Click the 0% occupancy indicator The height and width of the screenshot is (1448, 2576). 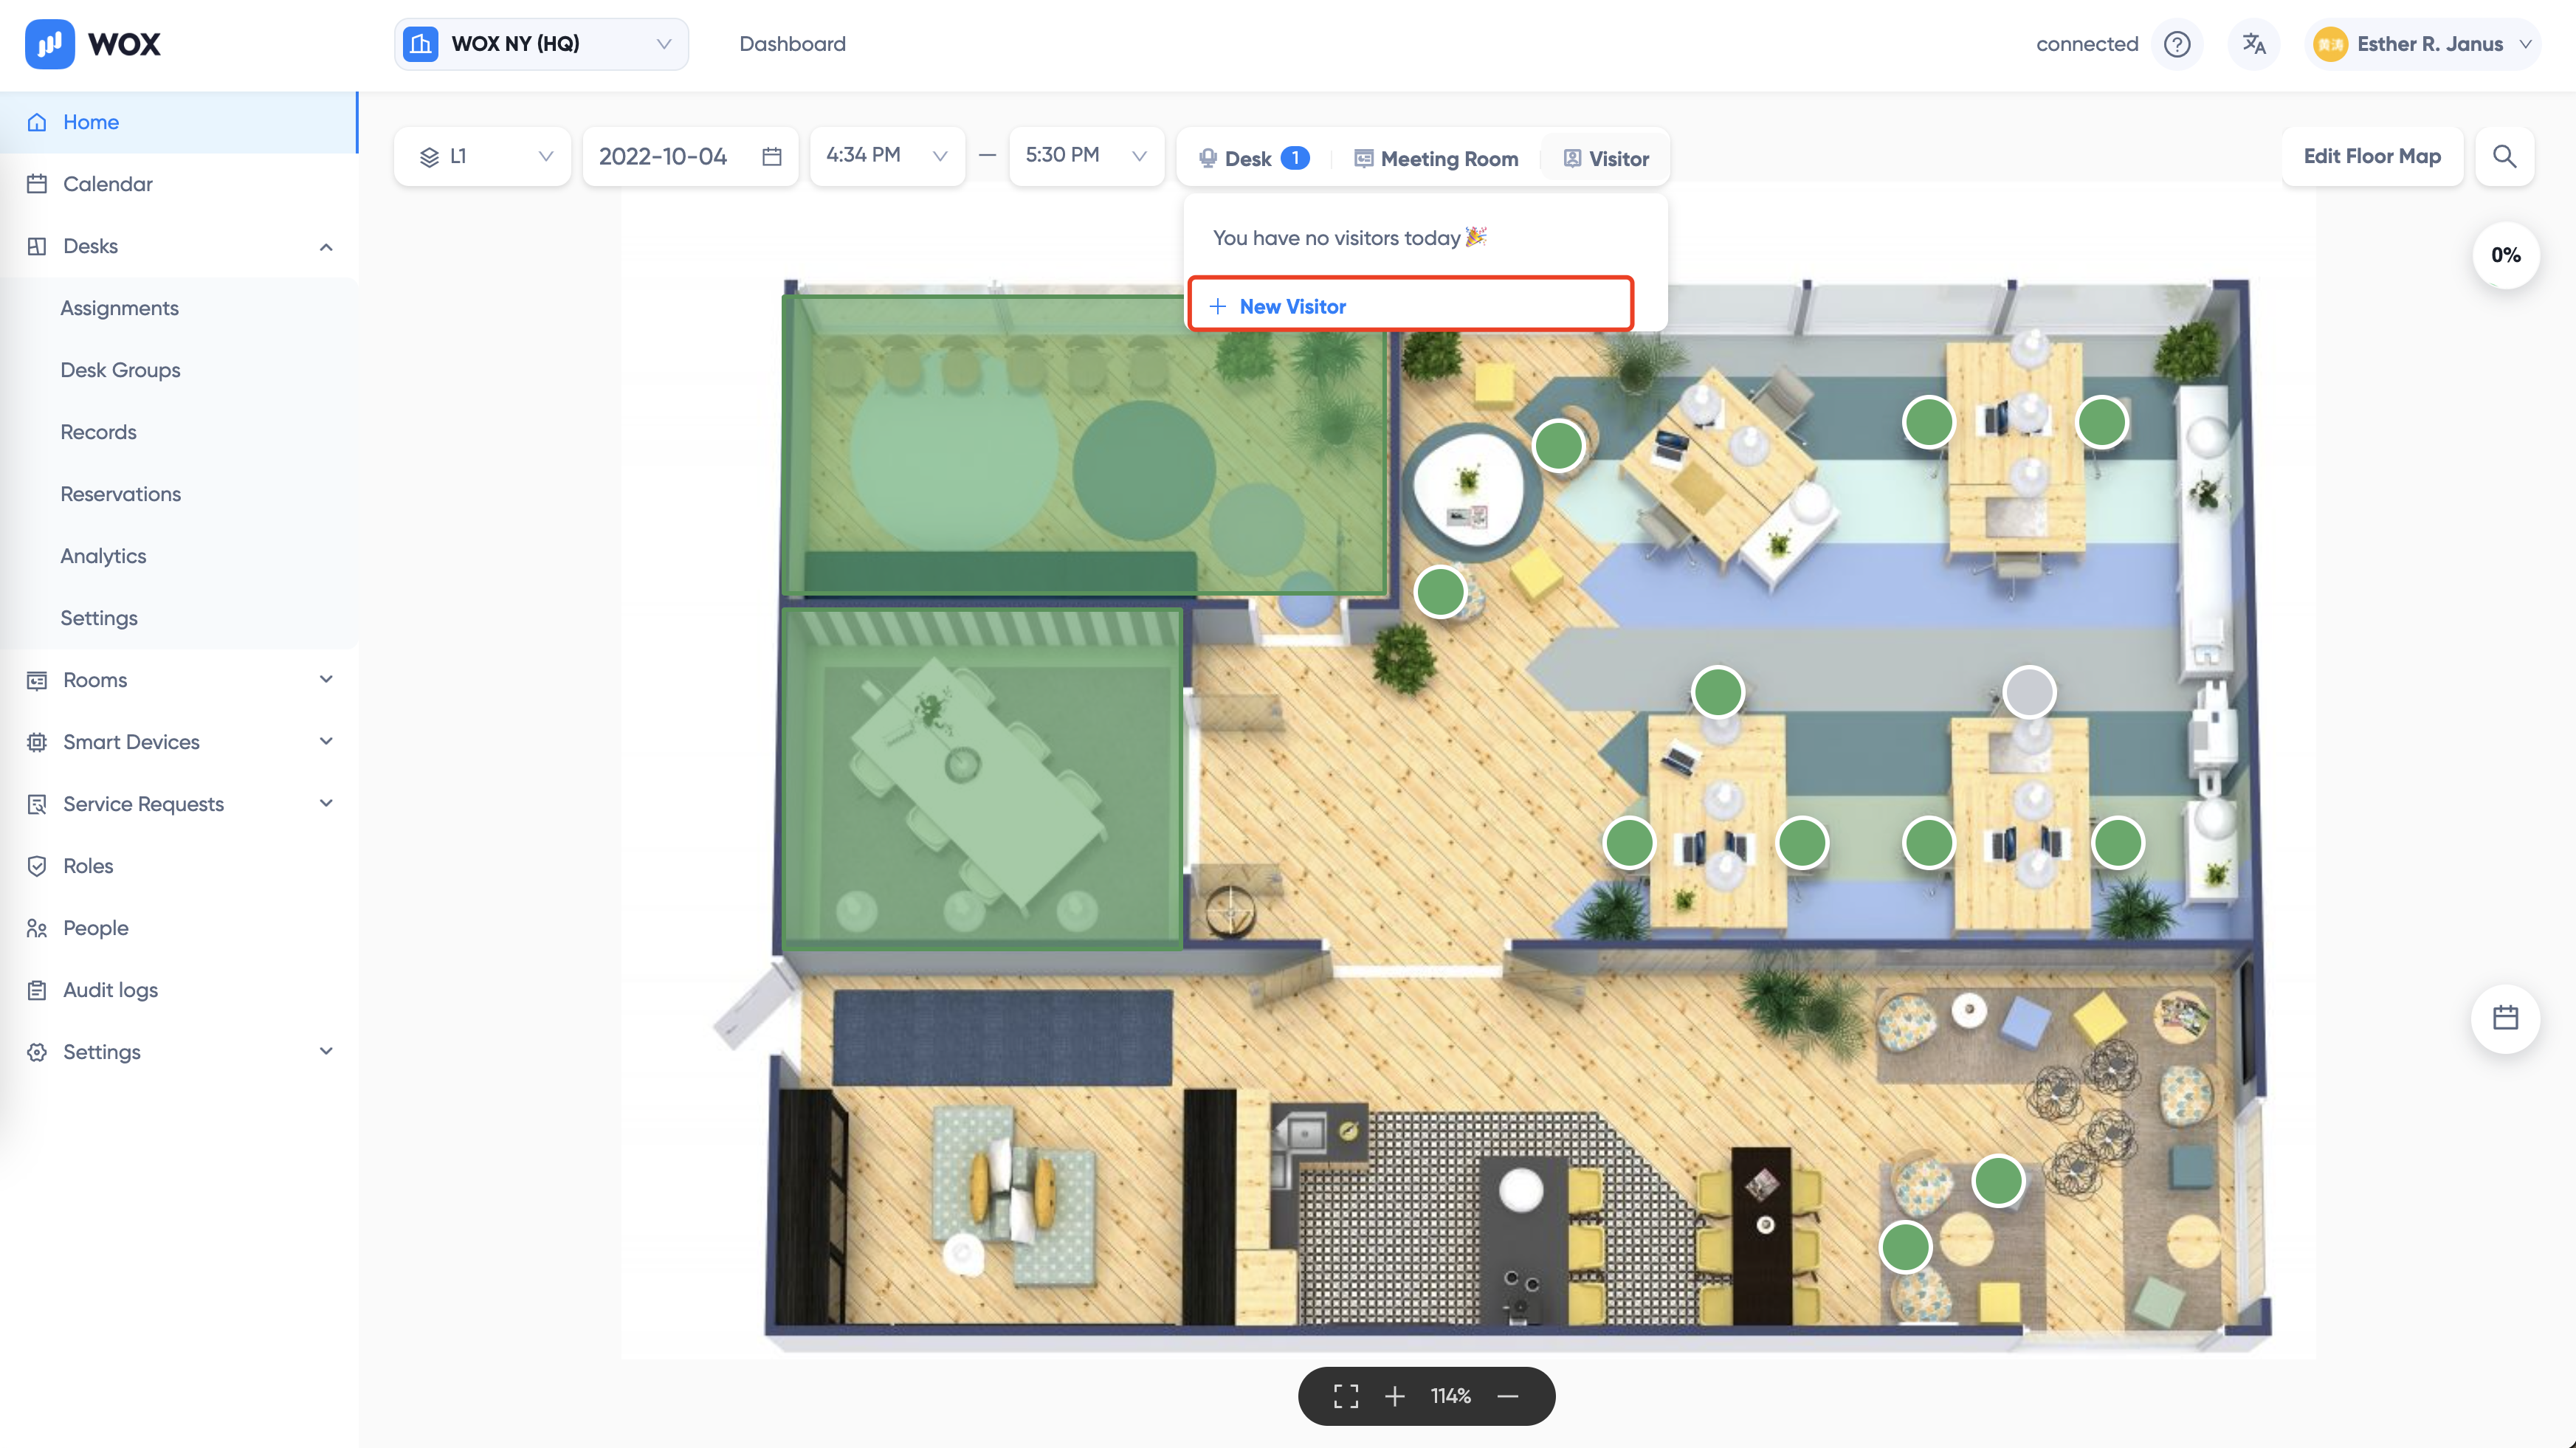[x=2506, y=255]
